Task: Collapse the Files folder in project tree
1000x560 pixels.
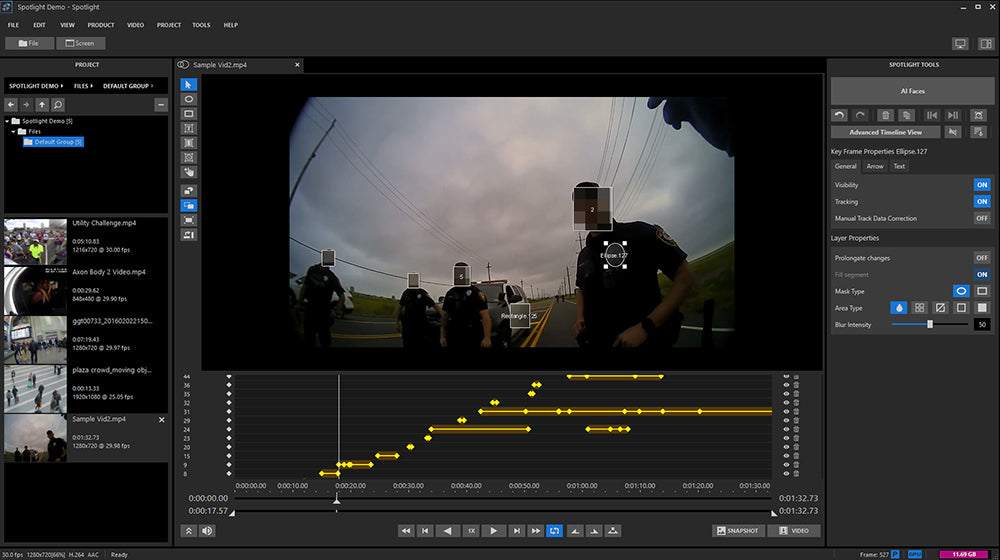Action: (x=14, y=131)
